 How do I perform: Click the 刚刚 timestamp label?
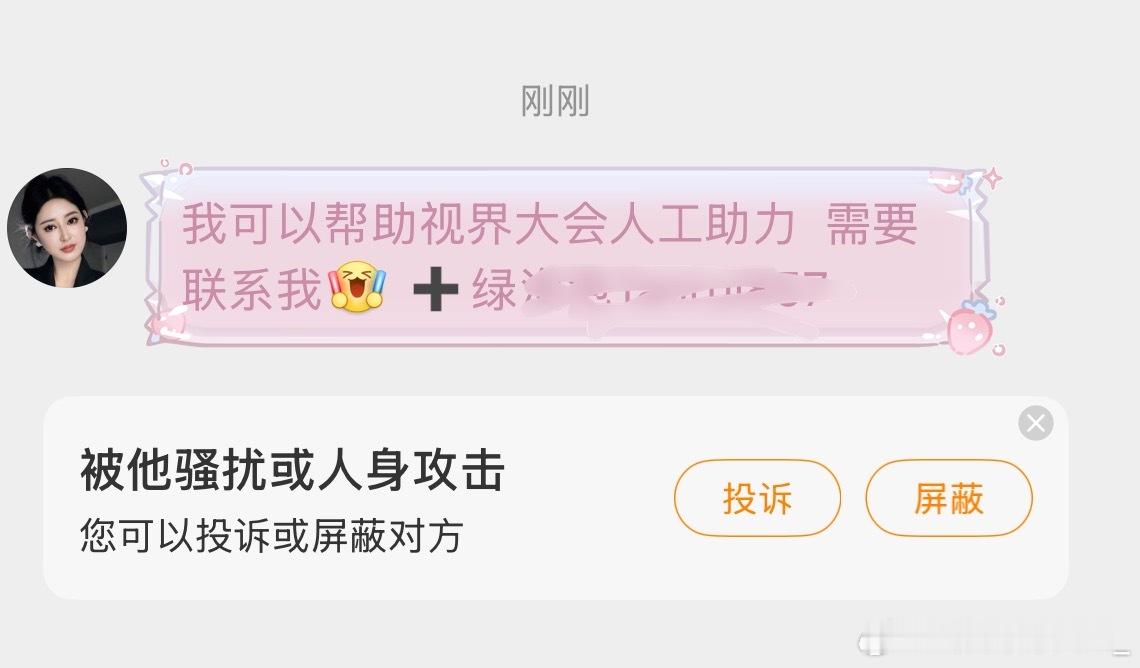point(555,101)
